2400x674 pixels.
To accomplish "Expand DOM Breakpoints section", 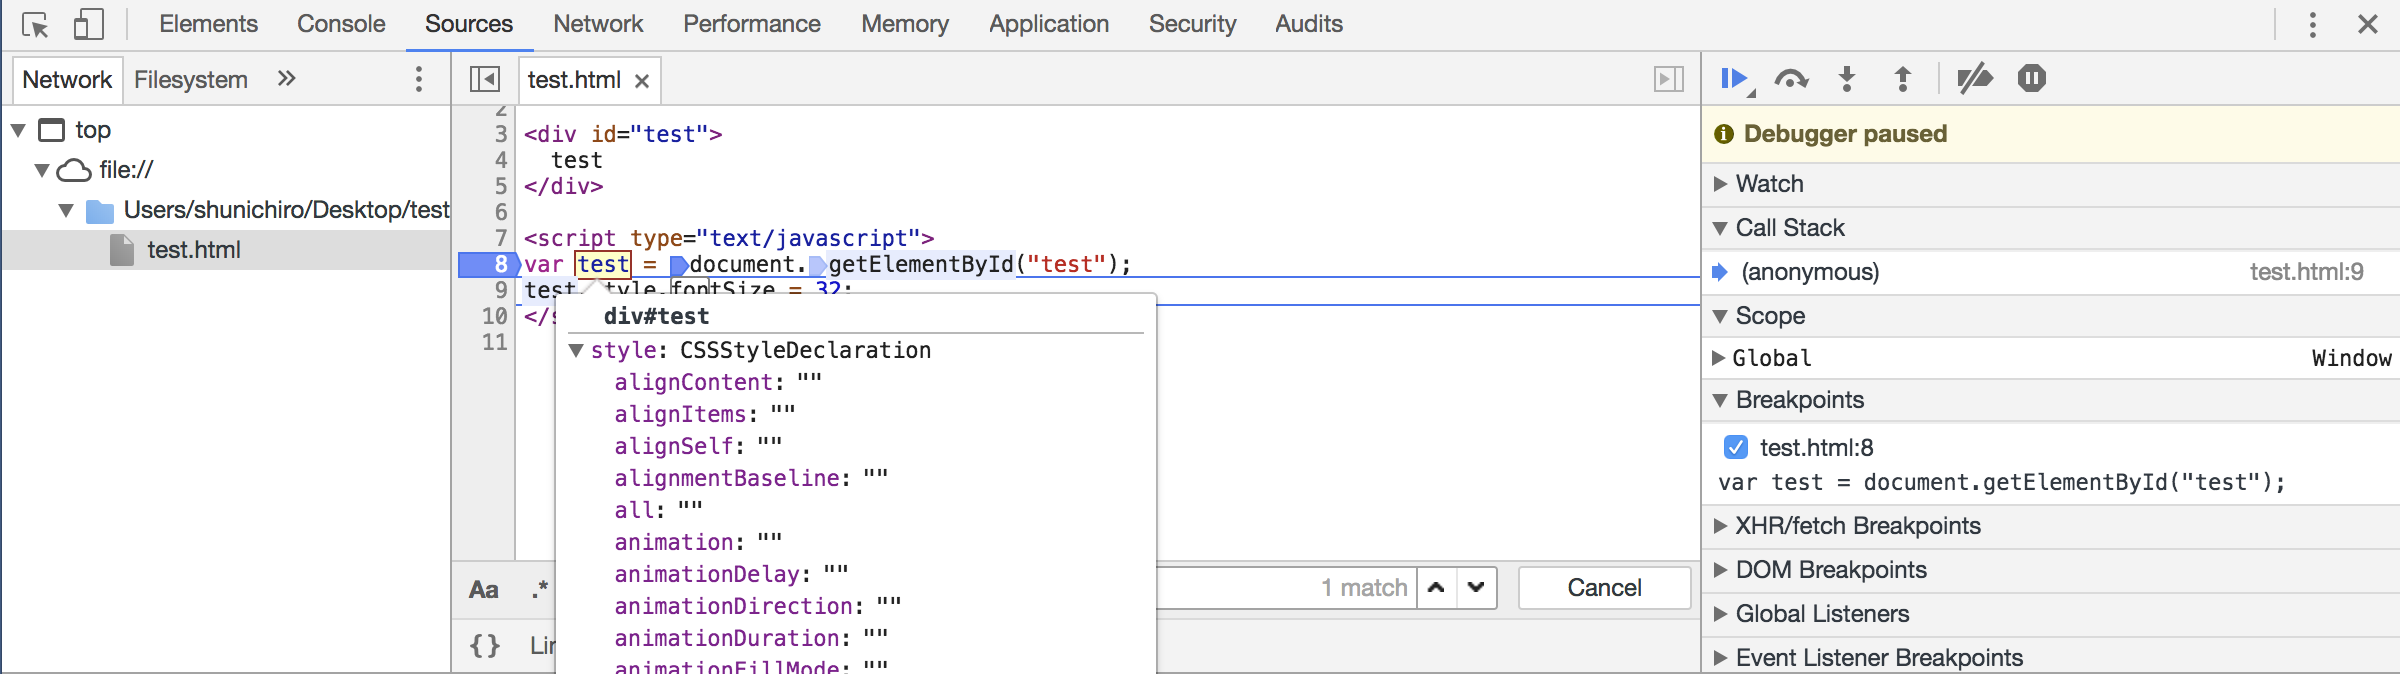I will [x=1720, y=570].
